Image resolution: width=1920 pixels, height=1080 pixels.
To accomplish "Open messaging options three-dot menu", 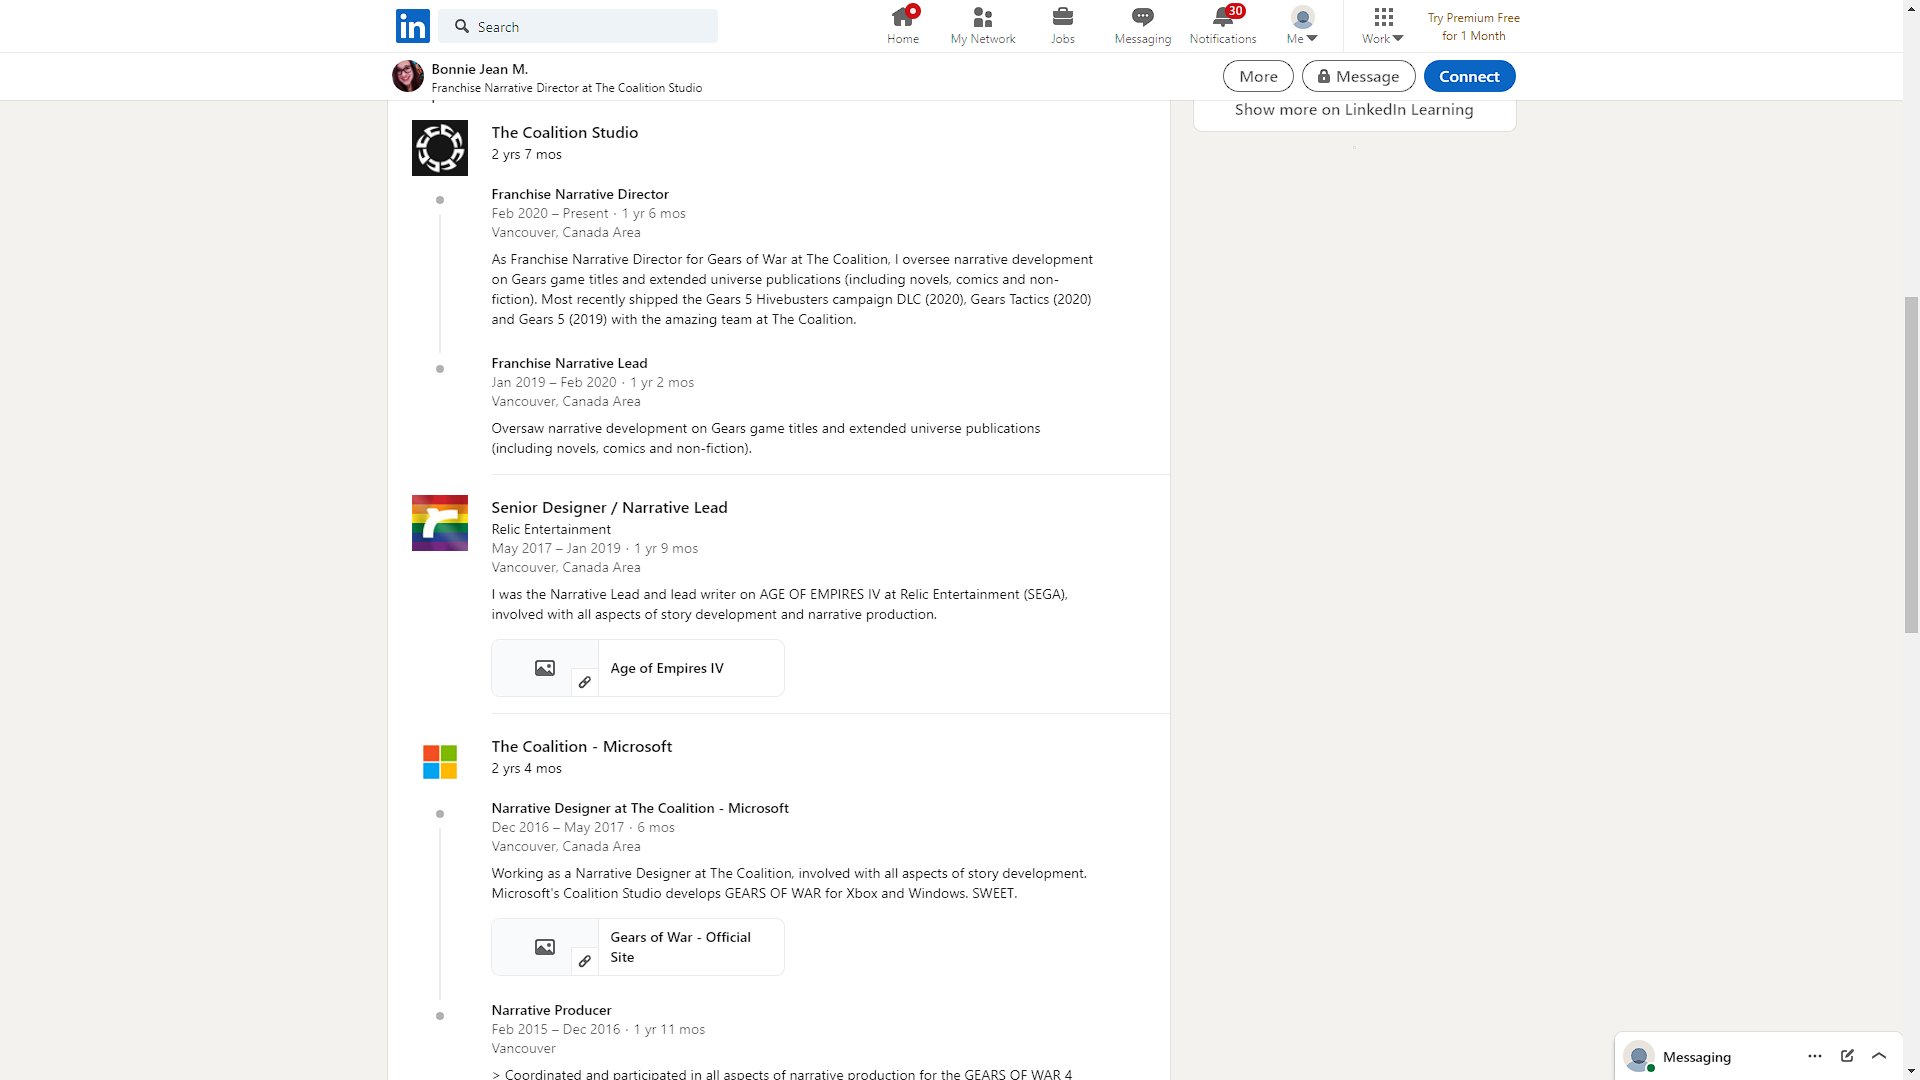I will pos(1815,1056).
